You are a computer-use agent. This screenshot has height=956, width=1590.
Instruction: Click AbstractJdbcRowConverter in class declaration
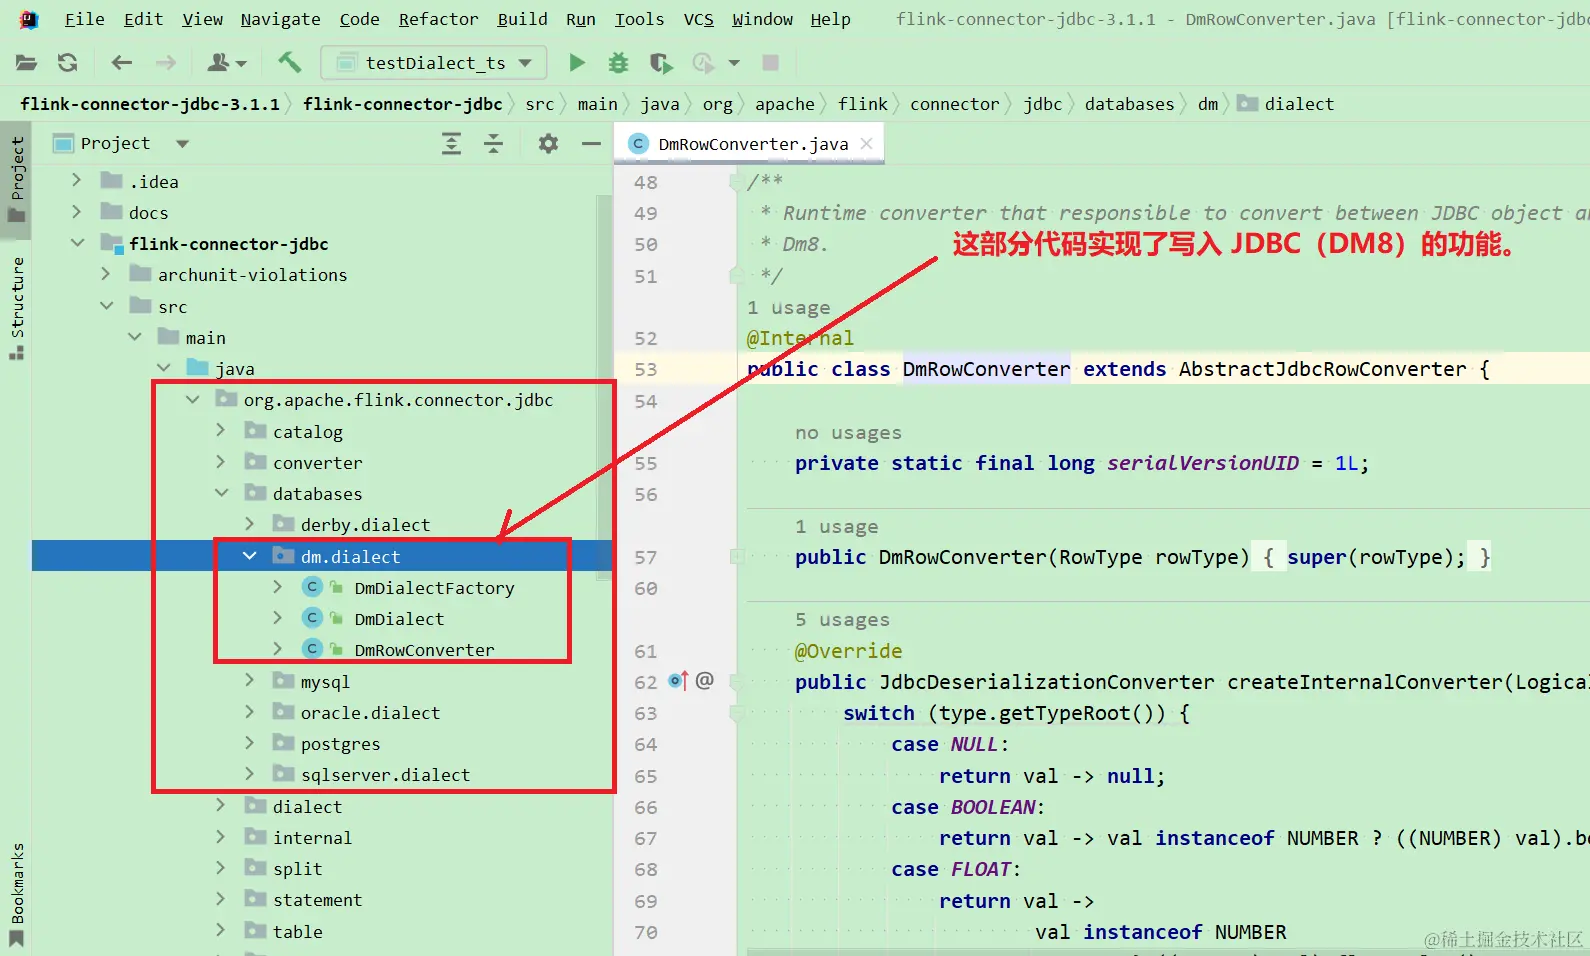click(x=1323, y=369)
